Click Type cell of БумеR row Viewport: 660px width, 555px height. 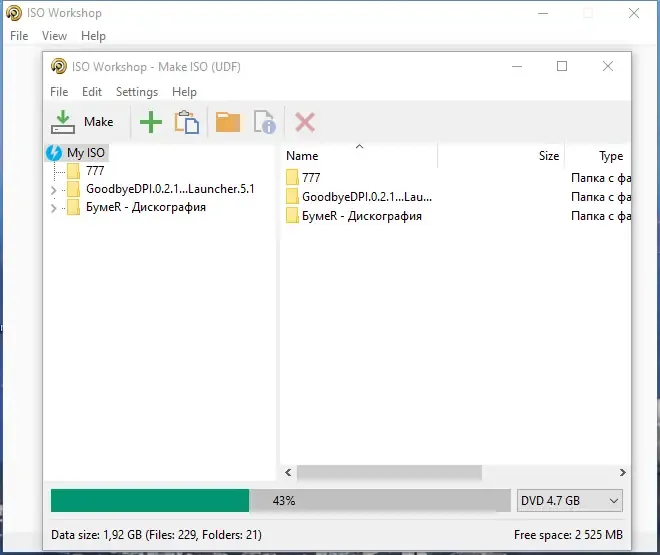[601, 216]
